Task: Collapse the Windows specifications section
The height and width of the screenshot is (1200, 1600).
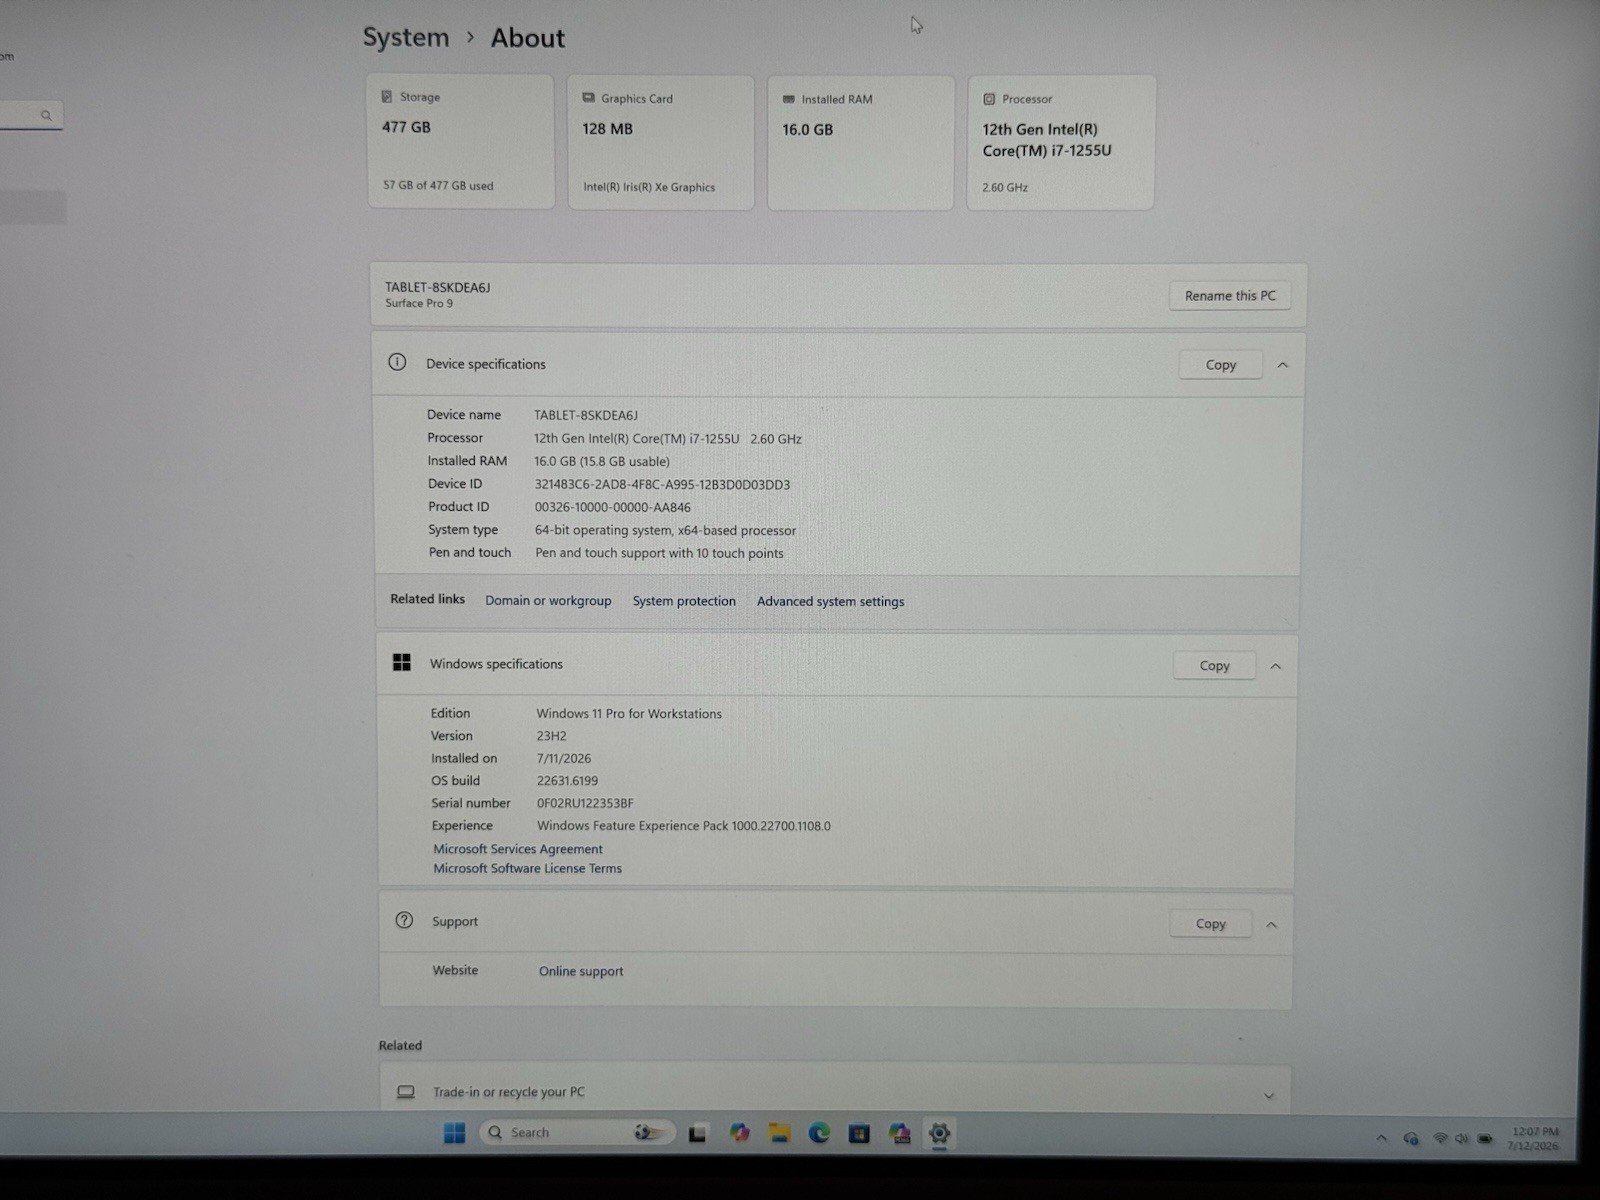Action: (1276, 666)
